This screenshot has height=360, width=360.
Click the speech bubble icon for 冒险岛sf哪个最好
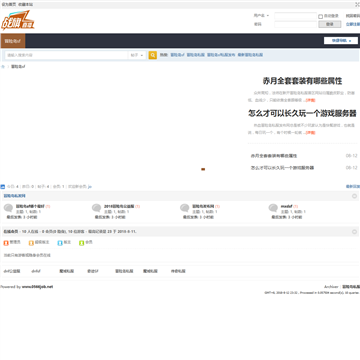point(8,208)
